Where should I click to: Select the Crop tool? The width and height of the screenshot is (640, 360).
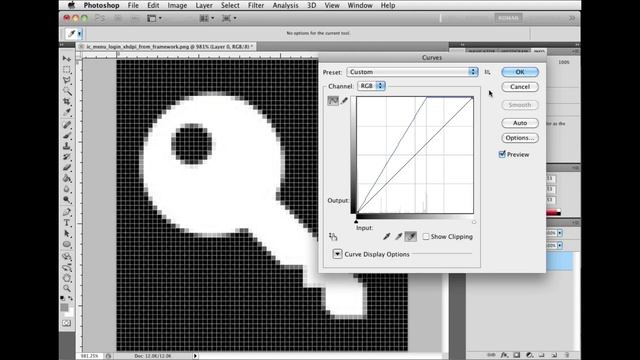(x=67, y=102)
